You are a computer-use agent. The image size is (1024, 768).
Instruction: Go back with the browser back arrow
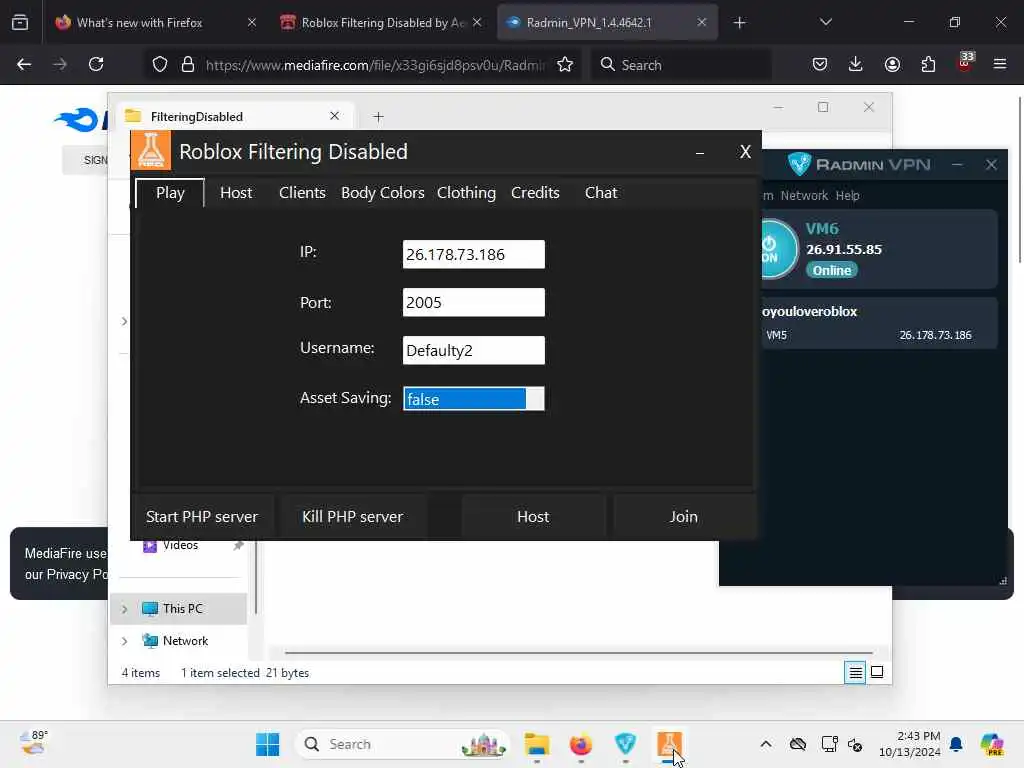coord(24,64)
